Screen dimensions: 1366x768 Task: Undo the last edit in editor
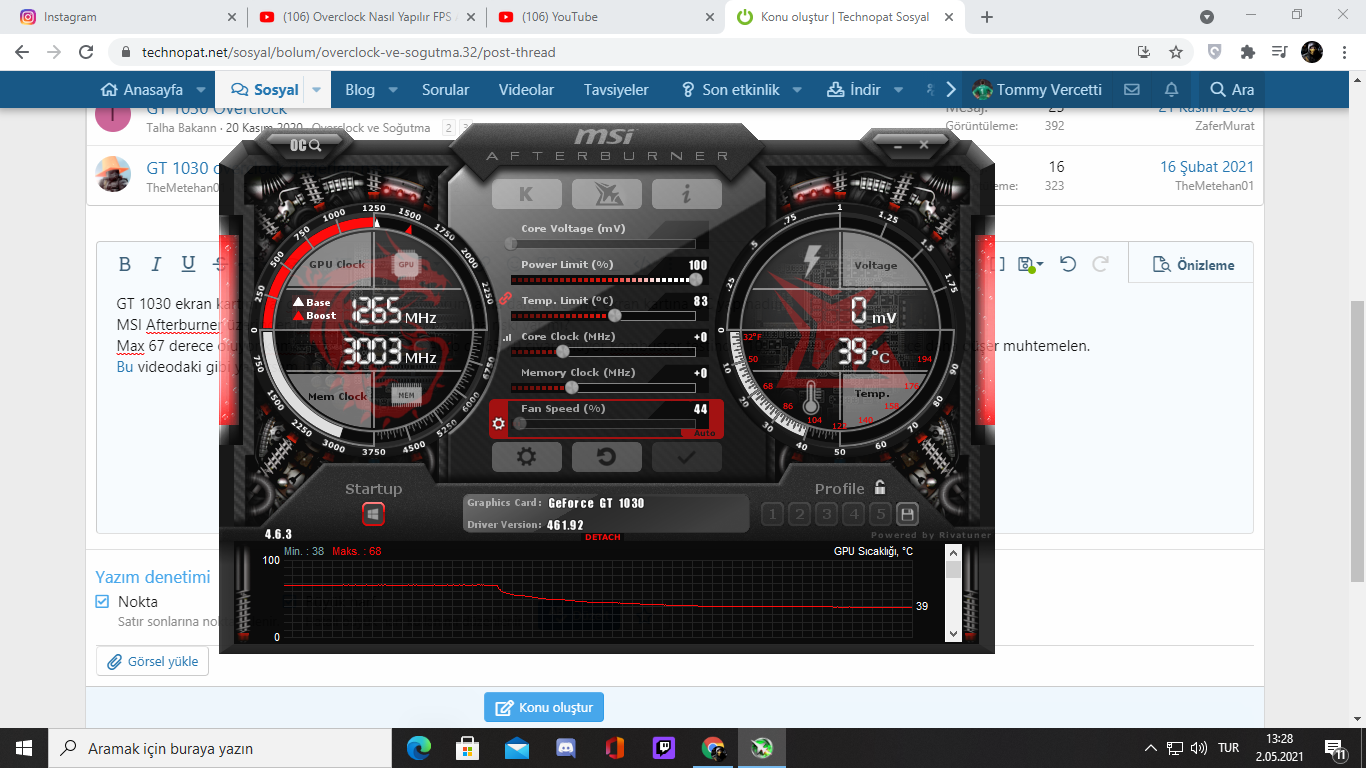point(1068,265)
